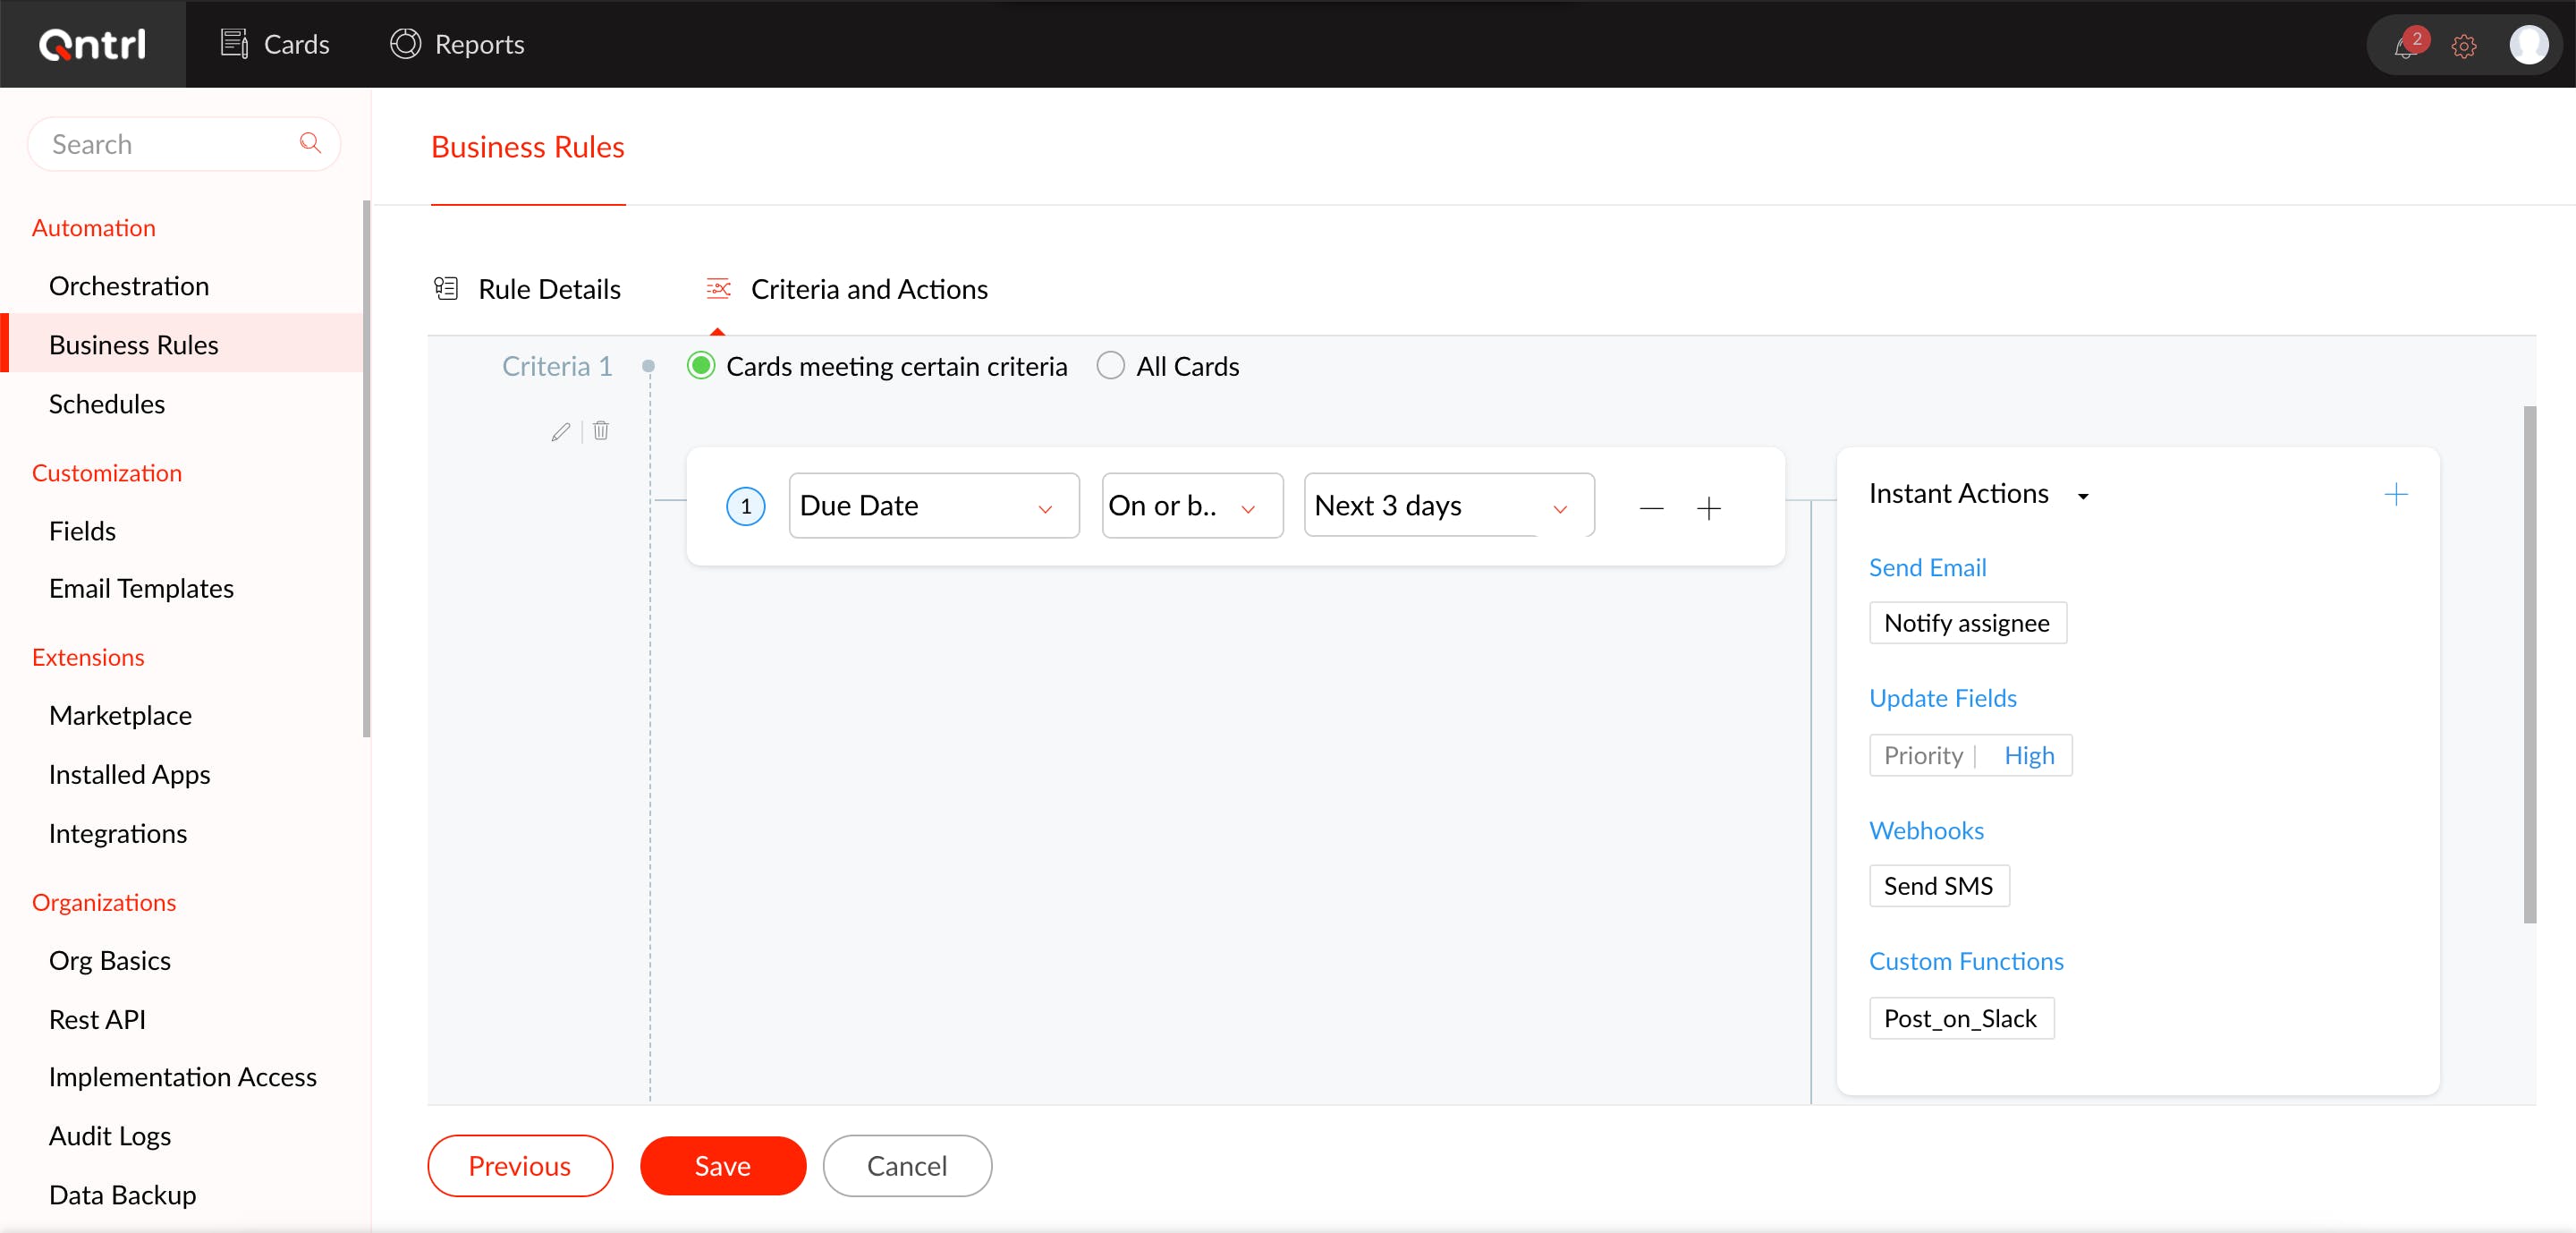Open the settings gear icon
The image size is (2576, 1233).
point(2463,47)
